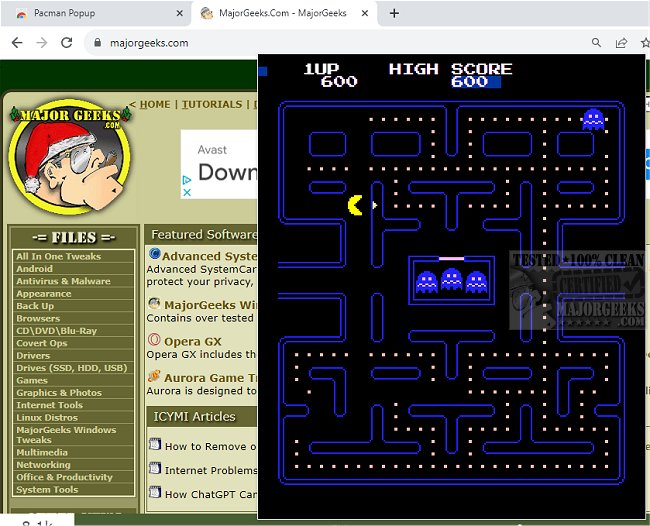This screenshot has height=526, width=650.
Task: Click the AdChoices triangle icon on the Avast ad
Action: [187, 180]
